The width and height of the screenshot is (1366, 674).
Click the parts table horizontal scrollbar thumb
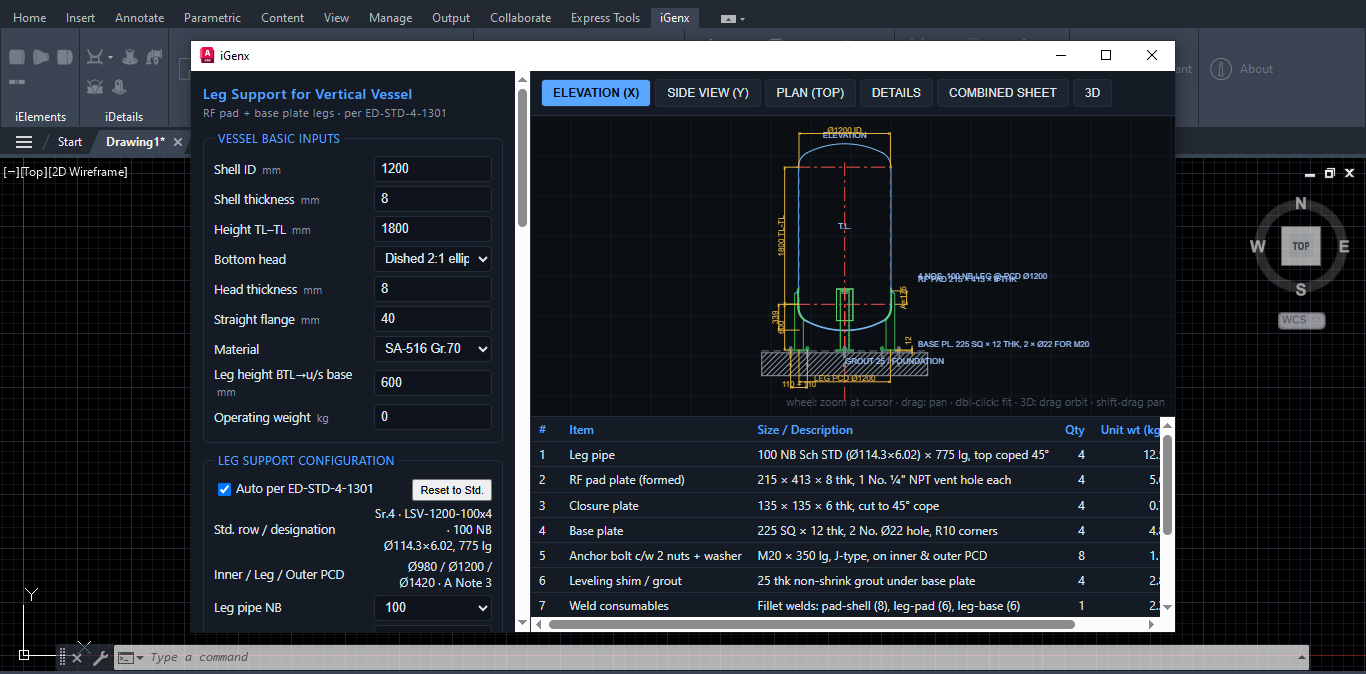(x=811, y=624)
